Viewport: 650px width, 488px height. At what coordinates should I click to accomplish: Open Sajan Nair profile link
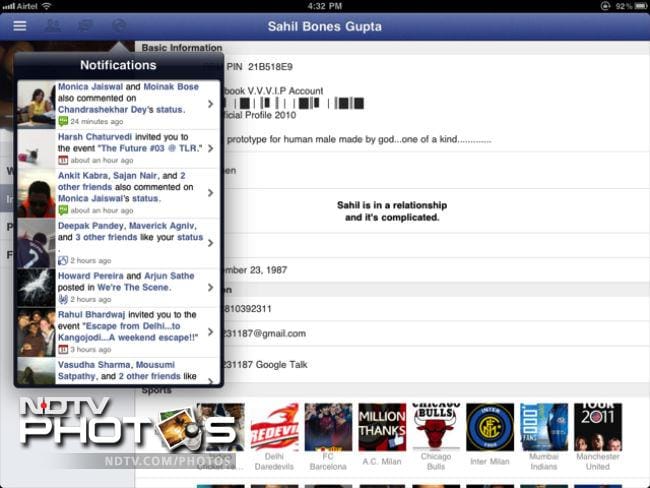(x=135, y=175)
